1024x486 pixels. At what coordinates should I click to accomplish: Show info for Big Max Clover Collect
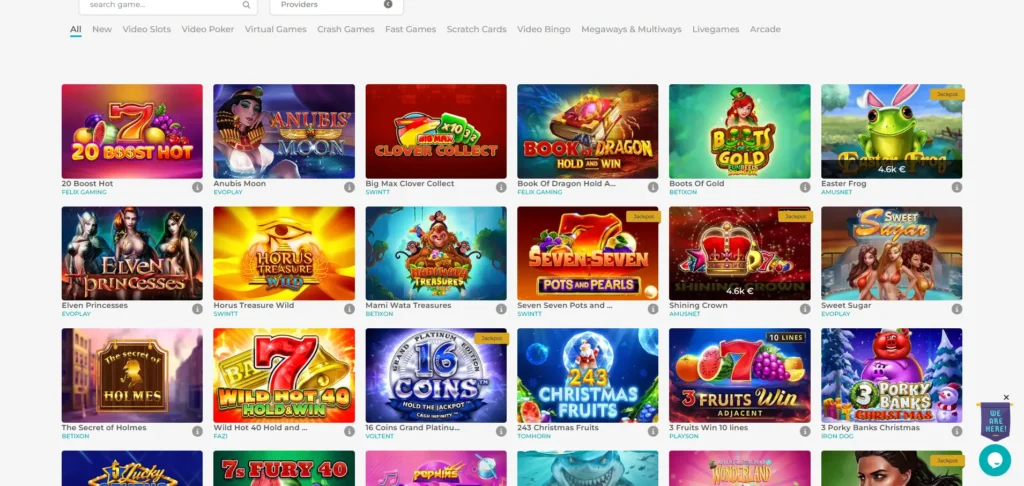click(501, 187)
